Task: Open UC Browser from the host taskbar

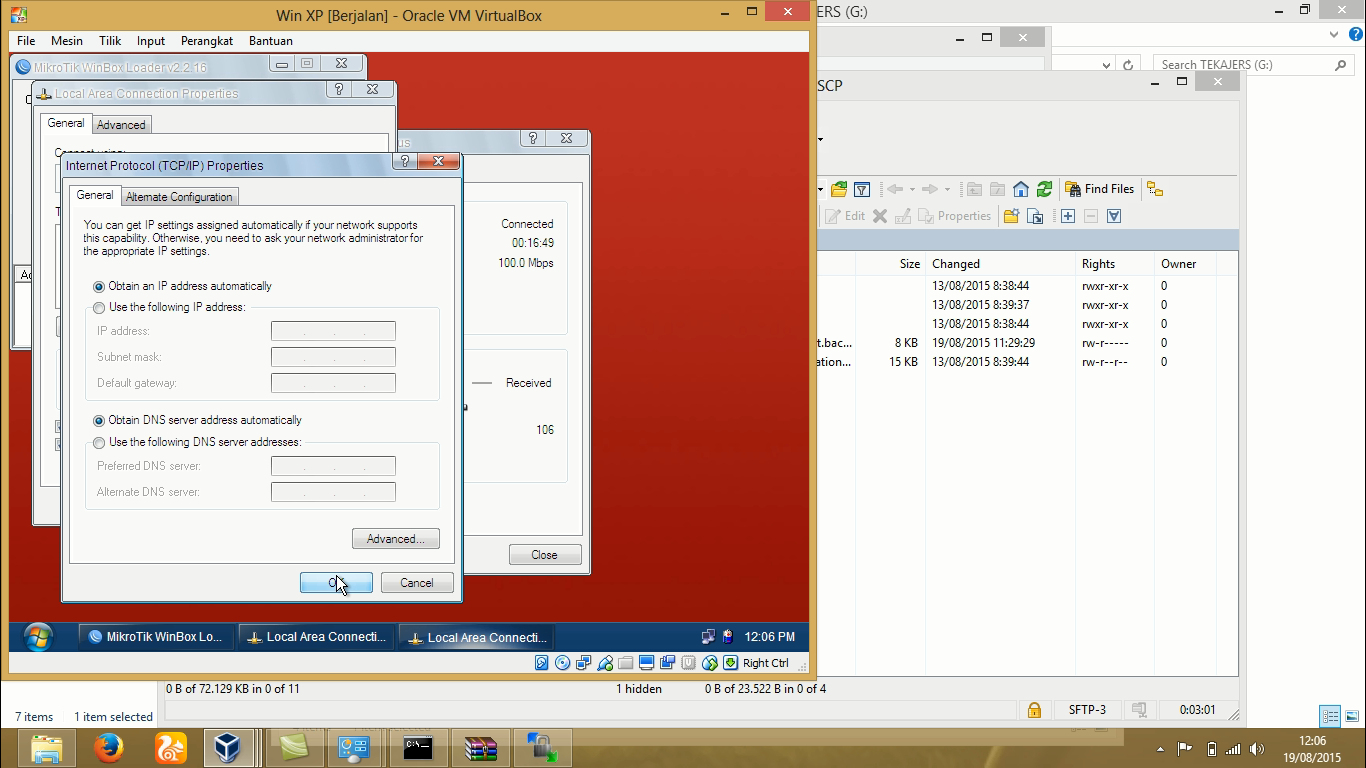Action: [171, 747]
